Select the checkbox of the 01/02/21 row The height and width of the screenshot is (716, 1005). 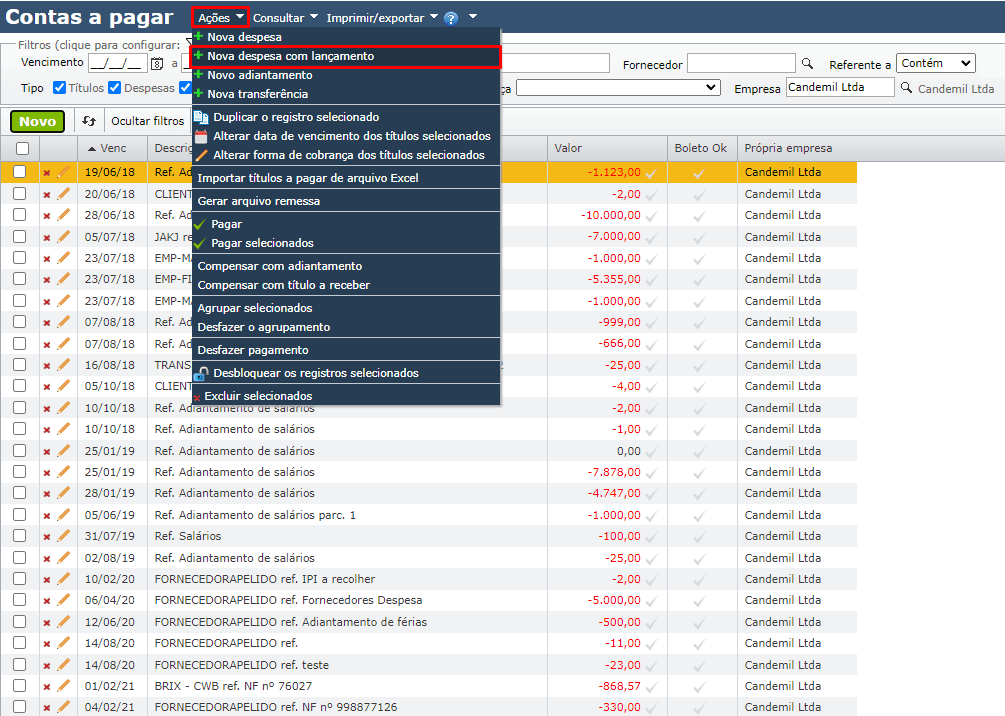tap(20, 686)
